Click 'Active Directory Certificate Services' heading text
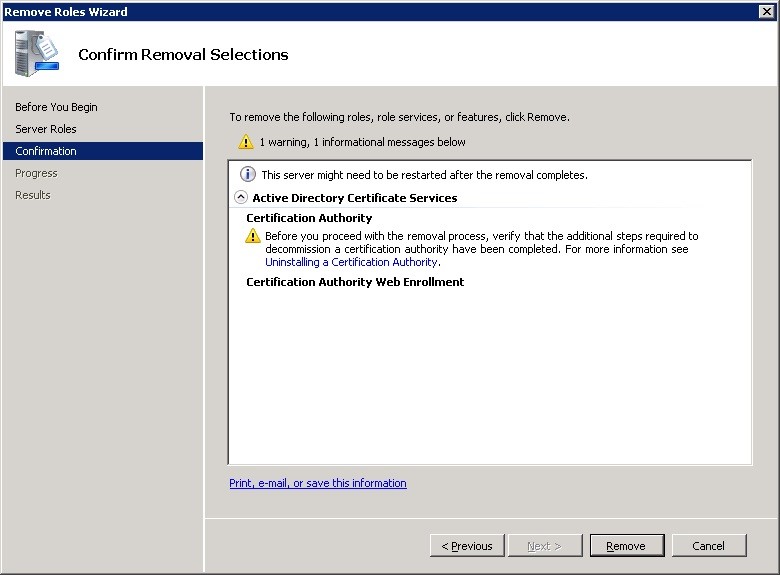Image resolution: width=780 pixels, height=575 pixels. 355,197
